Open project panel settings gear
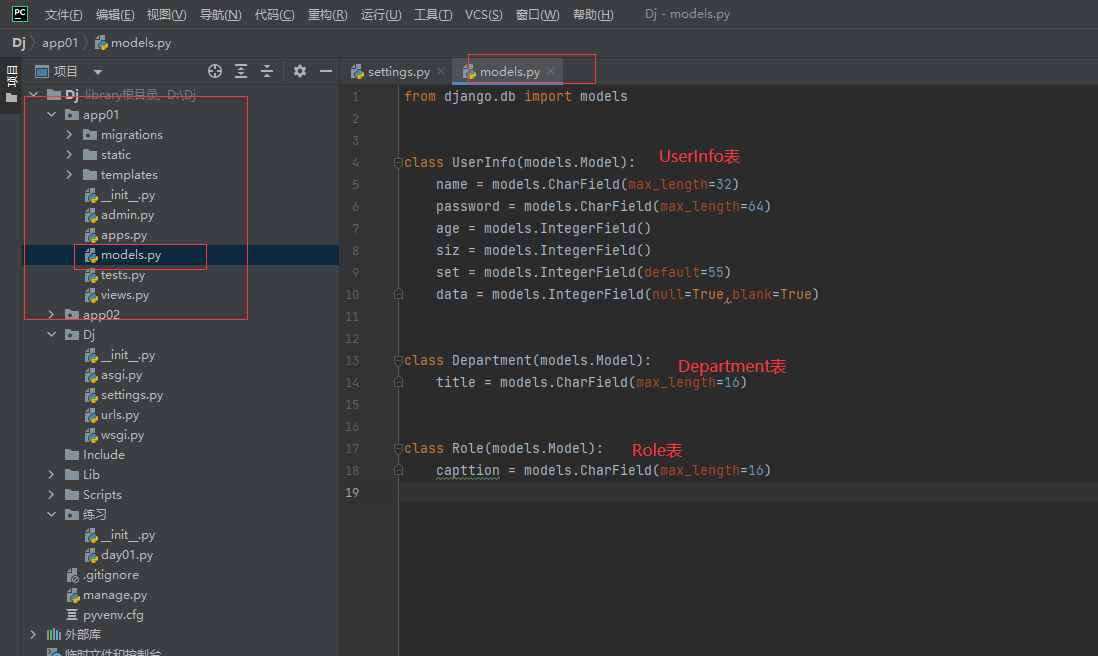The width and height of the screenshot is (1098, 656). click(x=300, y=71)
